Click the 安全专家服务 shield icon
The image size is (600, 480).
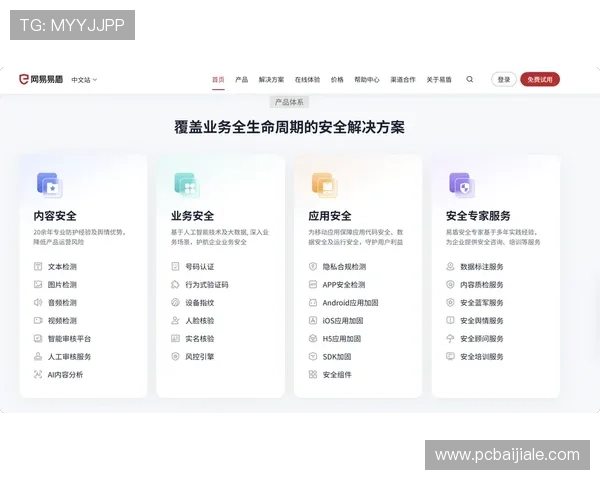coord(462,185)
